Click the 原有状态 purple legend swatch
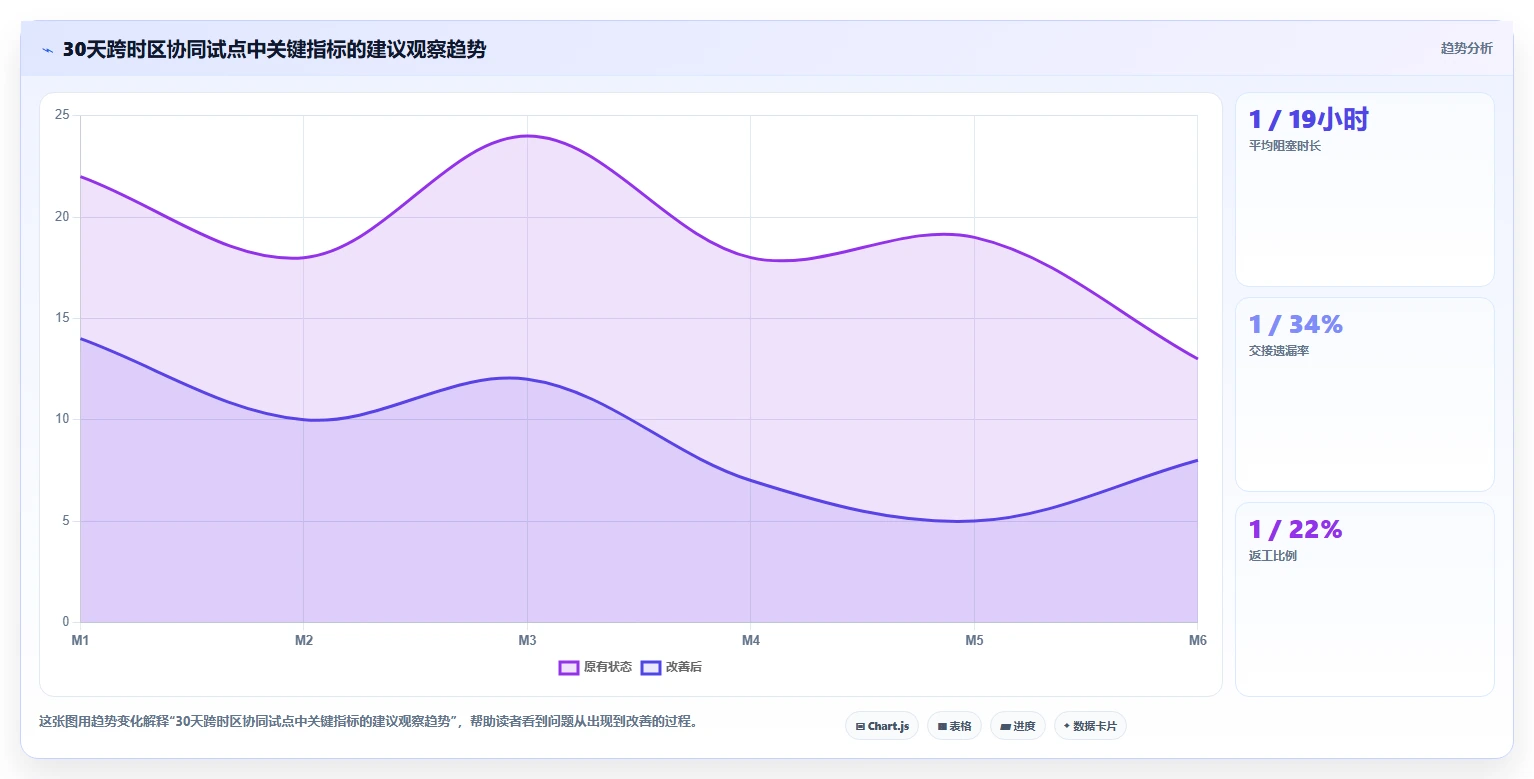 (569, 667)
